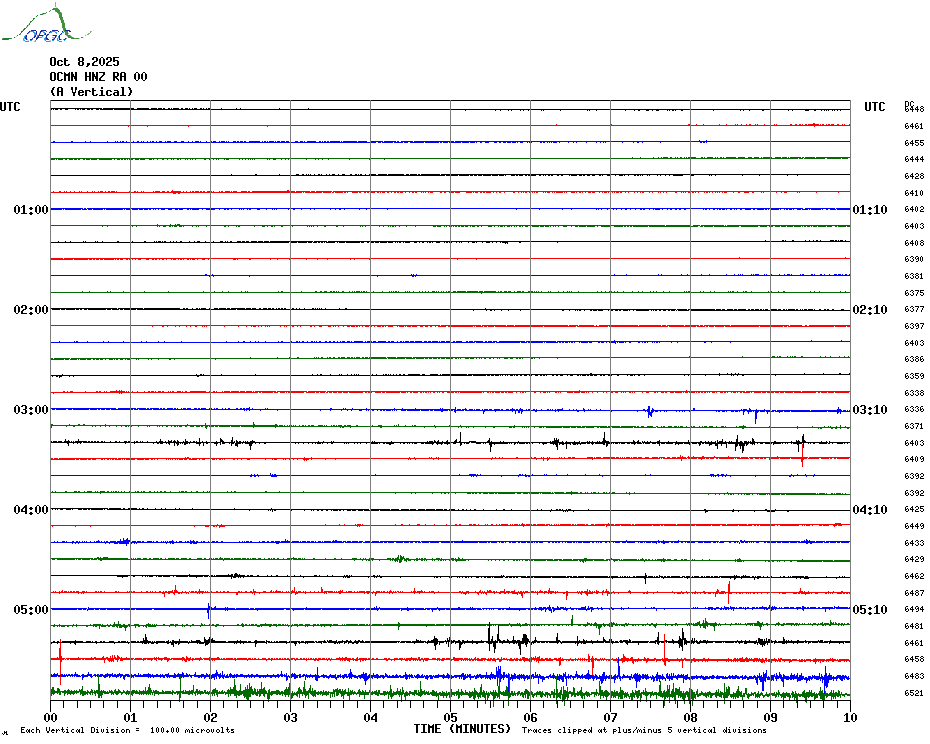Image resolution: width=930 pixels, height=744 pixels.
Task: Click the TIME (MINUTES) axis title
Action: (x=464, y=729)
